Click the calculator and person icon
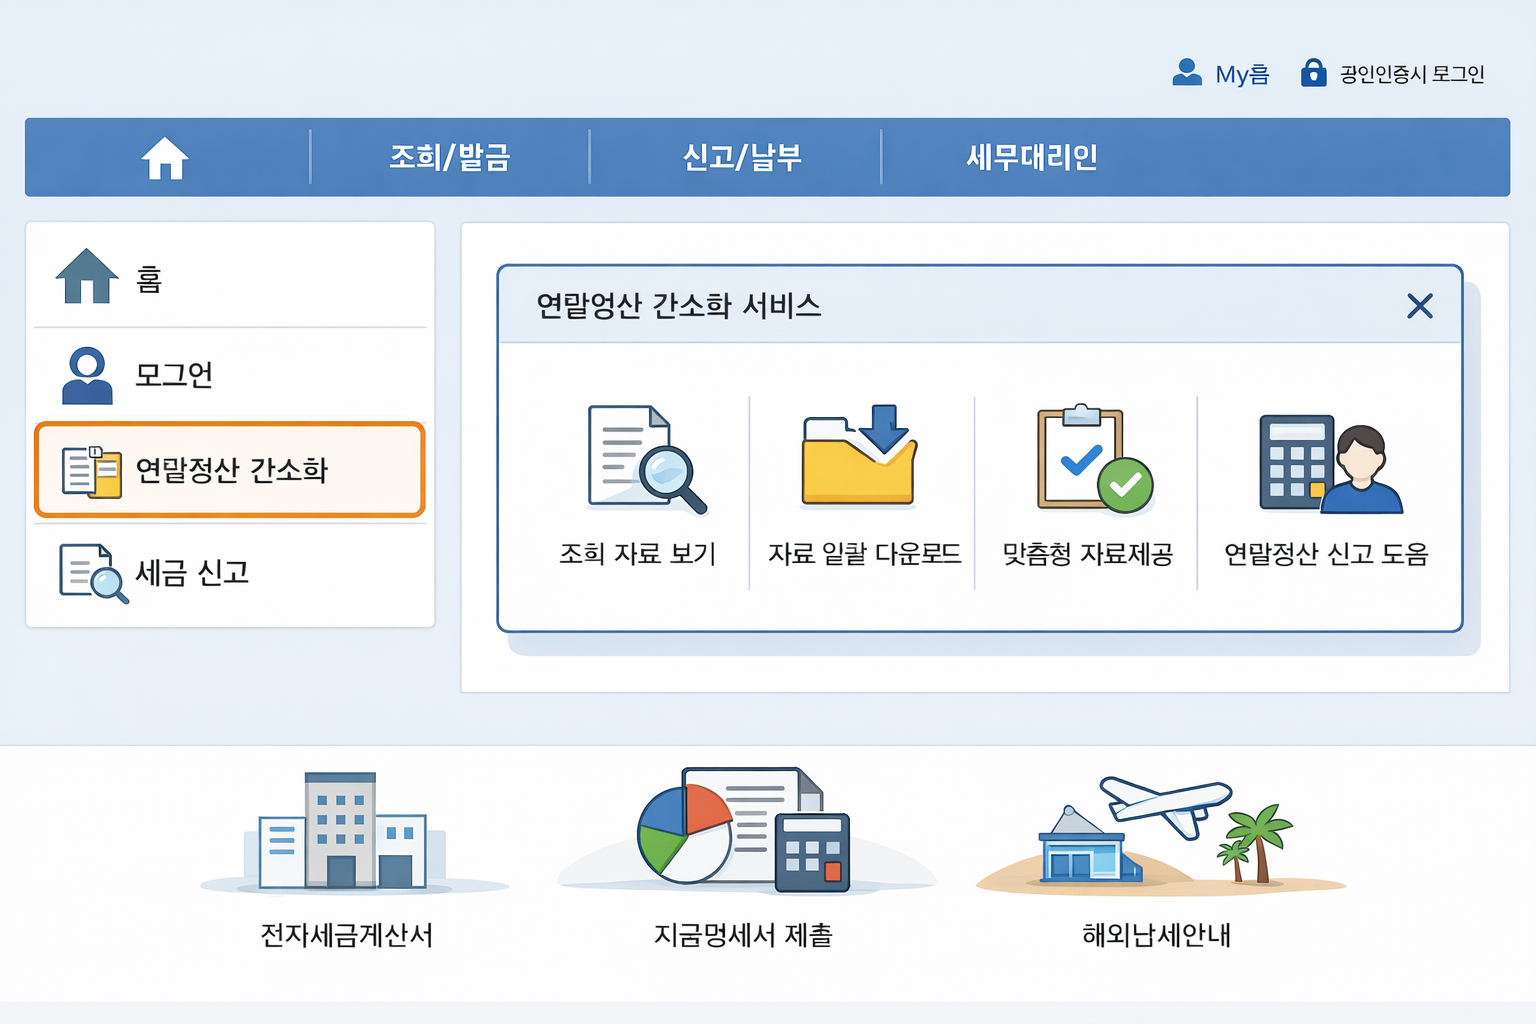The image size is (1536, 1024). tap(1331, 464)
